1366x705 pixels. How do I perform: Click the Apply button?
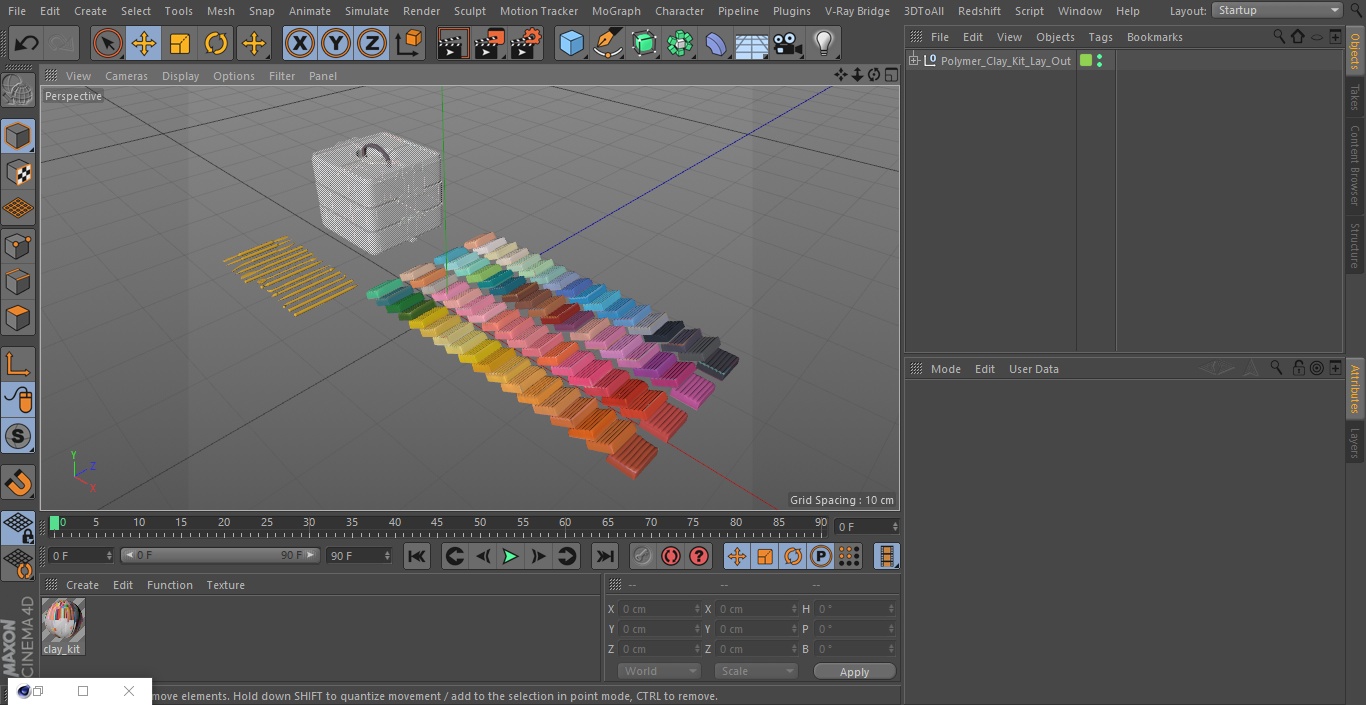tap(854, 672)
